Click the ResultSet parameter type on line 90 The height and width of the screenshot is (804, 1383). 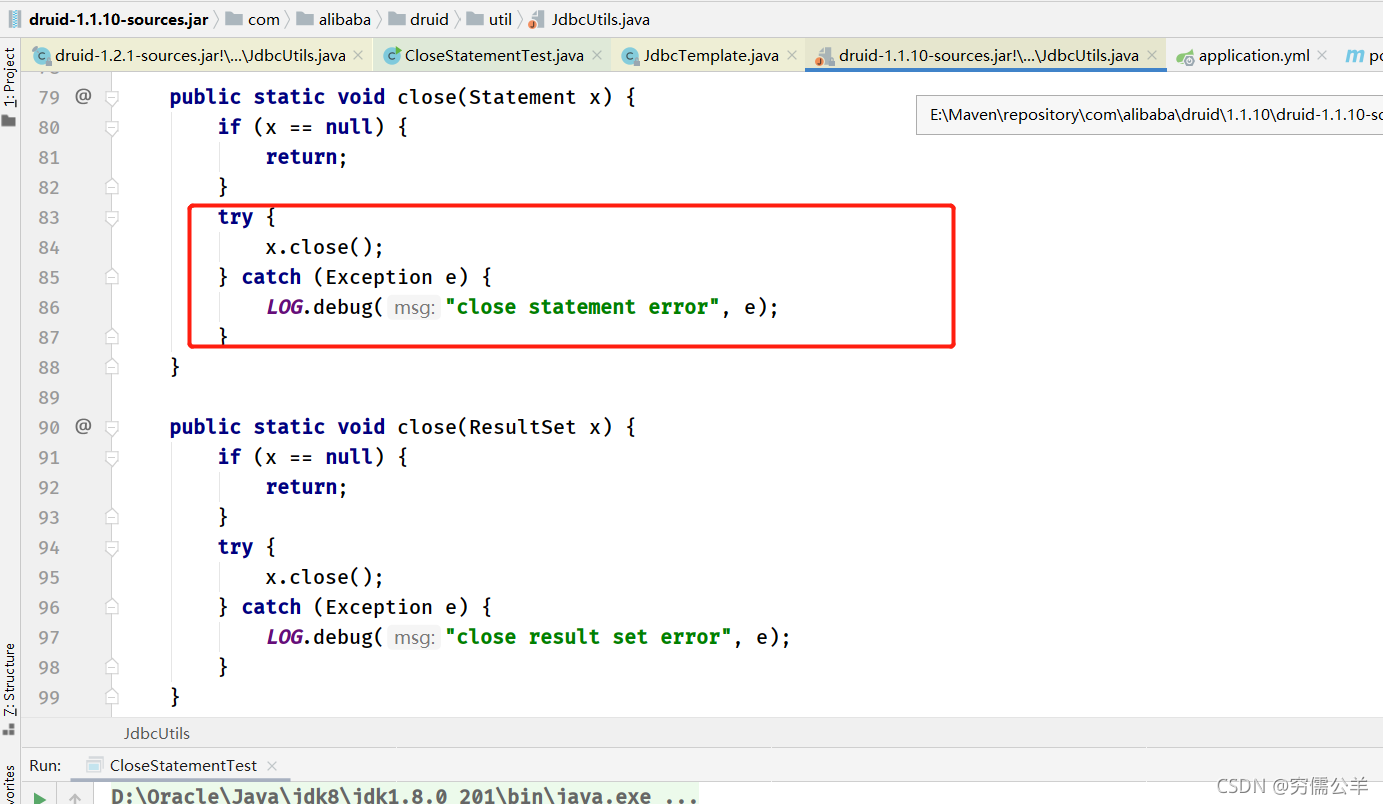tap(523, 427)
